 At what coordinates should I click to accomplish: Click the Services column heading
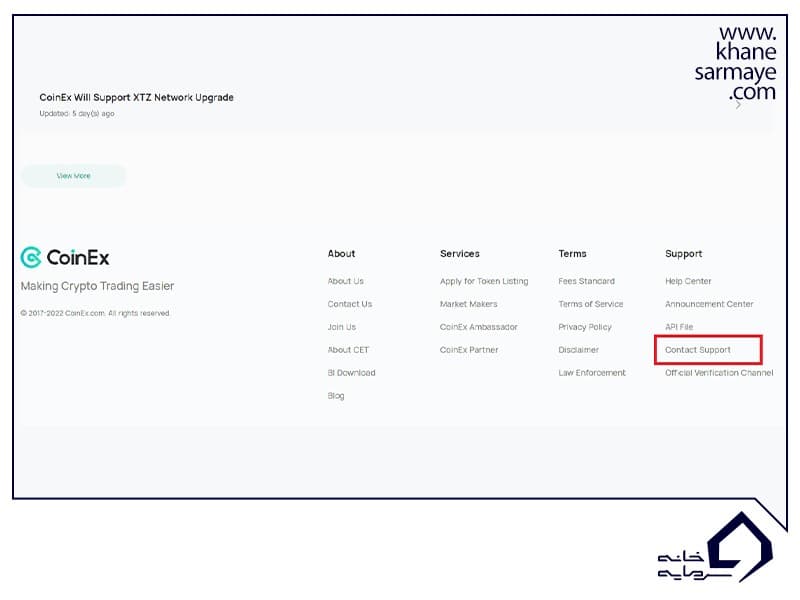coord(460,254)
